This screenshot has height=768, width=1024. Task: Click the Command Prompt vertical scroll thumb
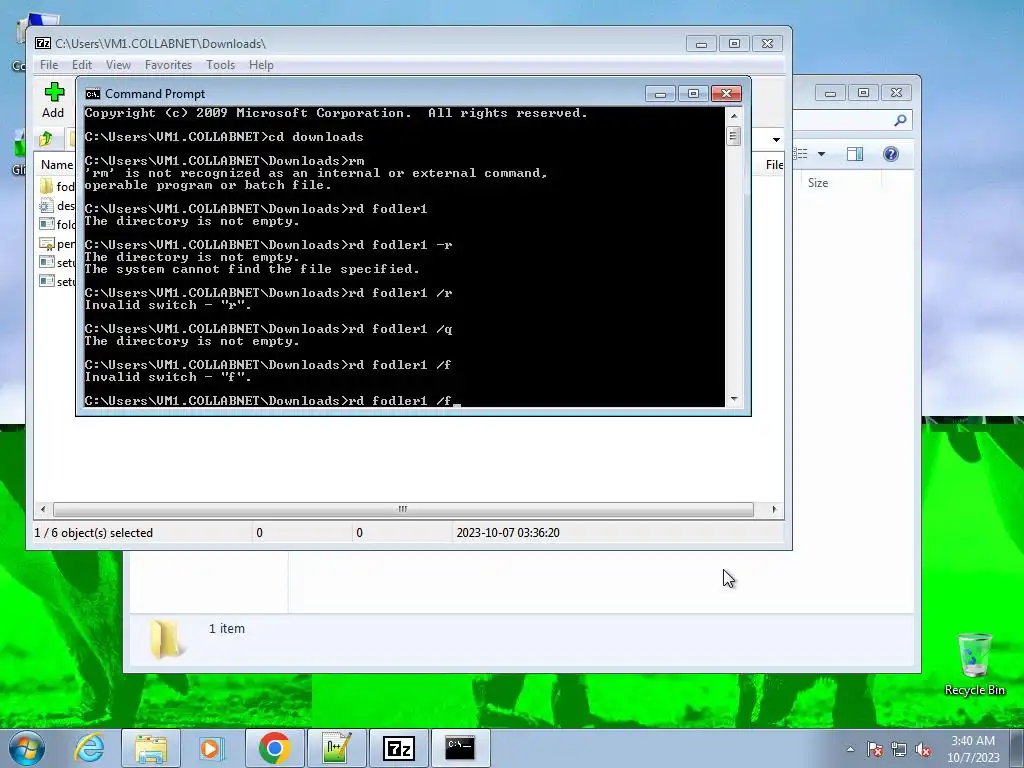pyautogui.click(x=734, y=136)
